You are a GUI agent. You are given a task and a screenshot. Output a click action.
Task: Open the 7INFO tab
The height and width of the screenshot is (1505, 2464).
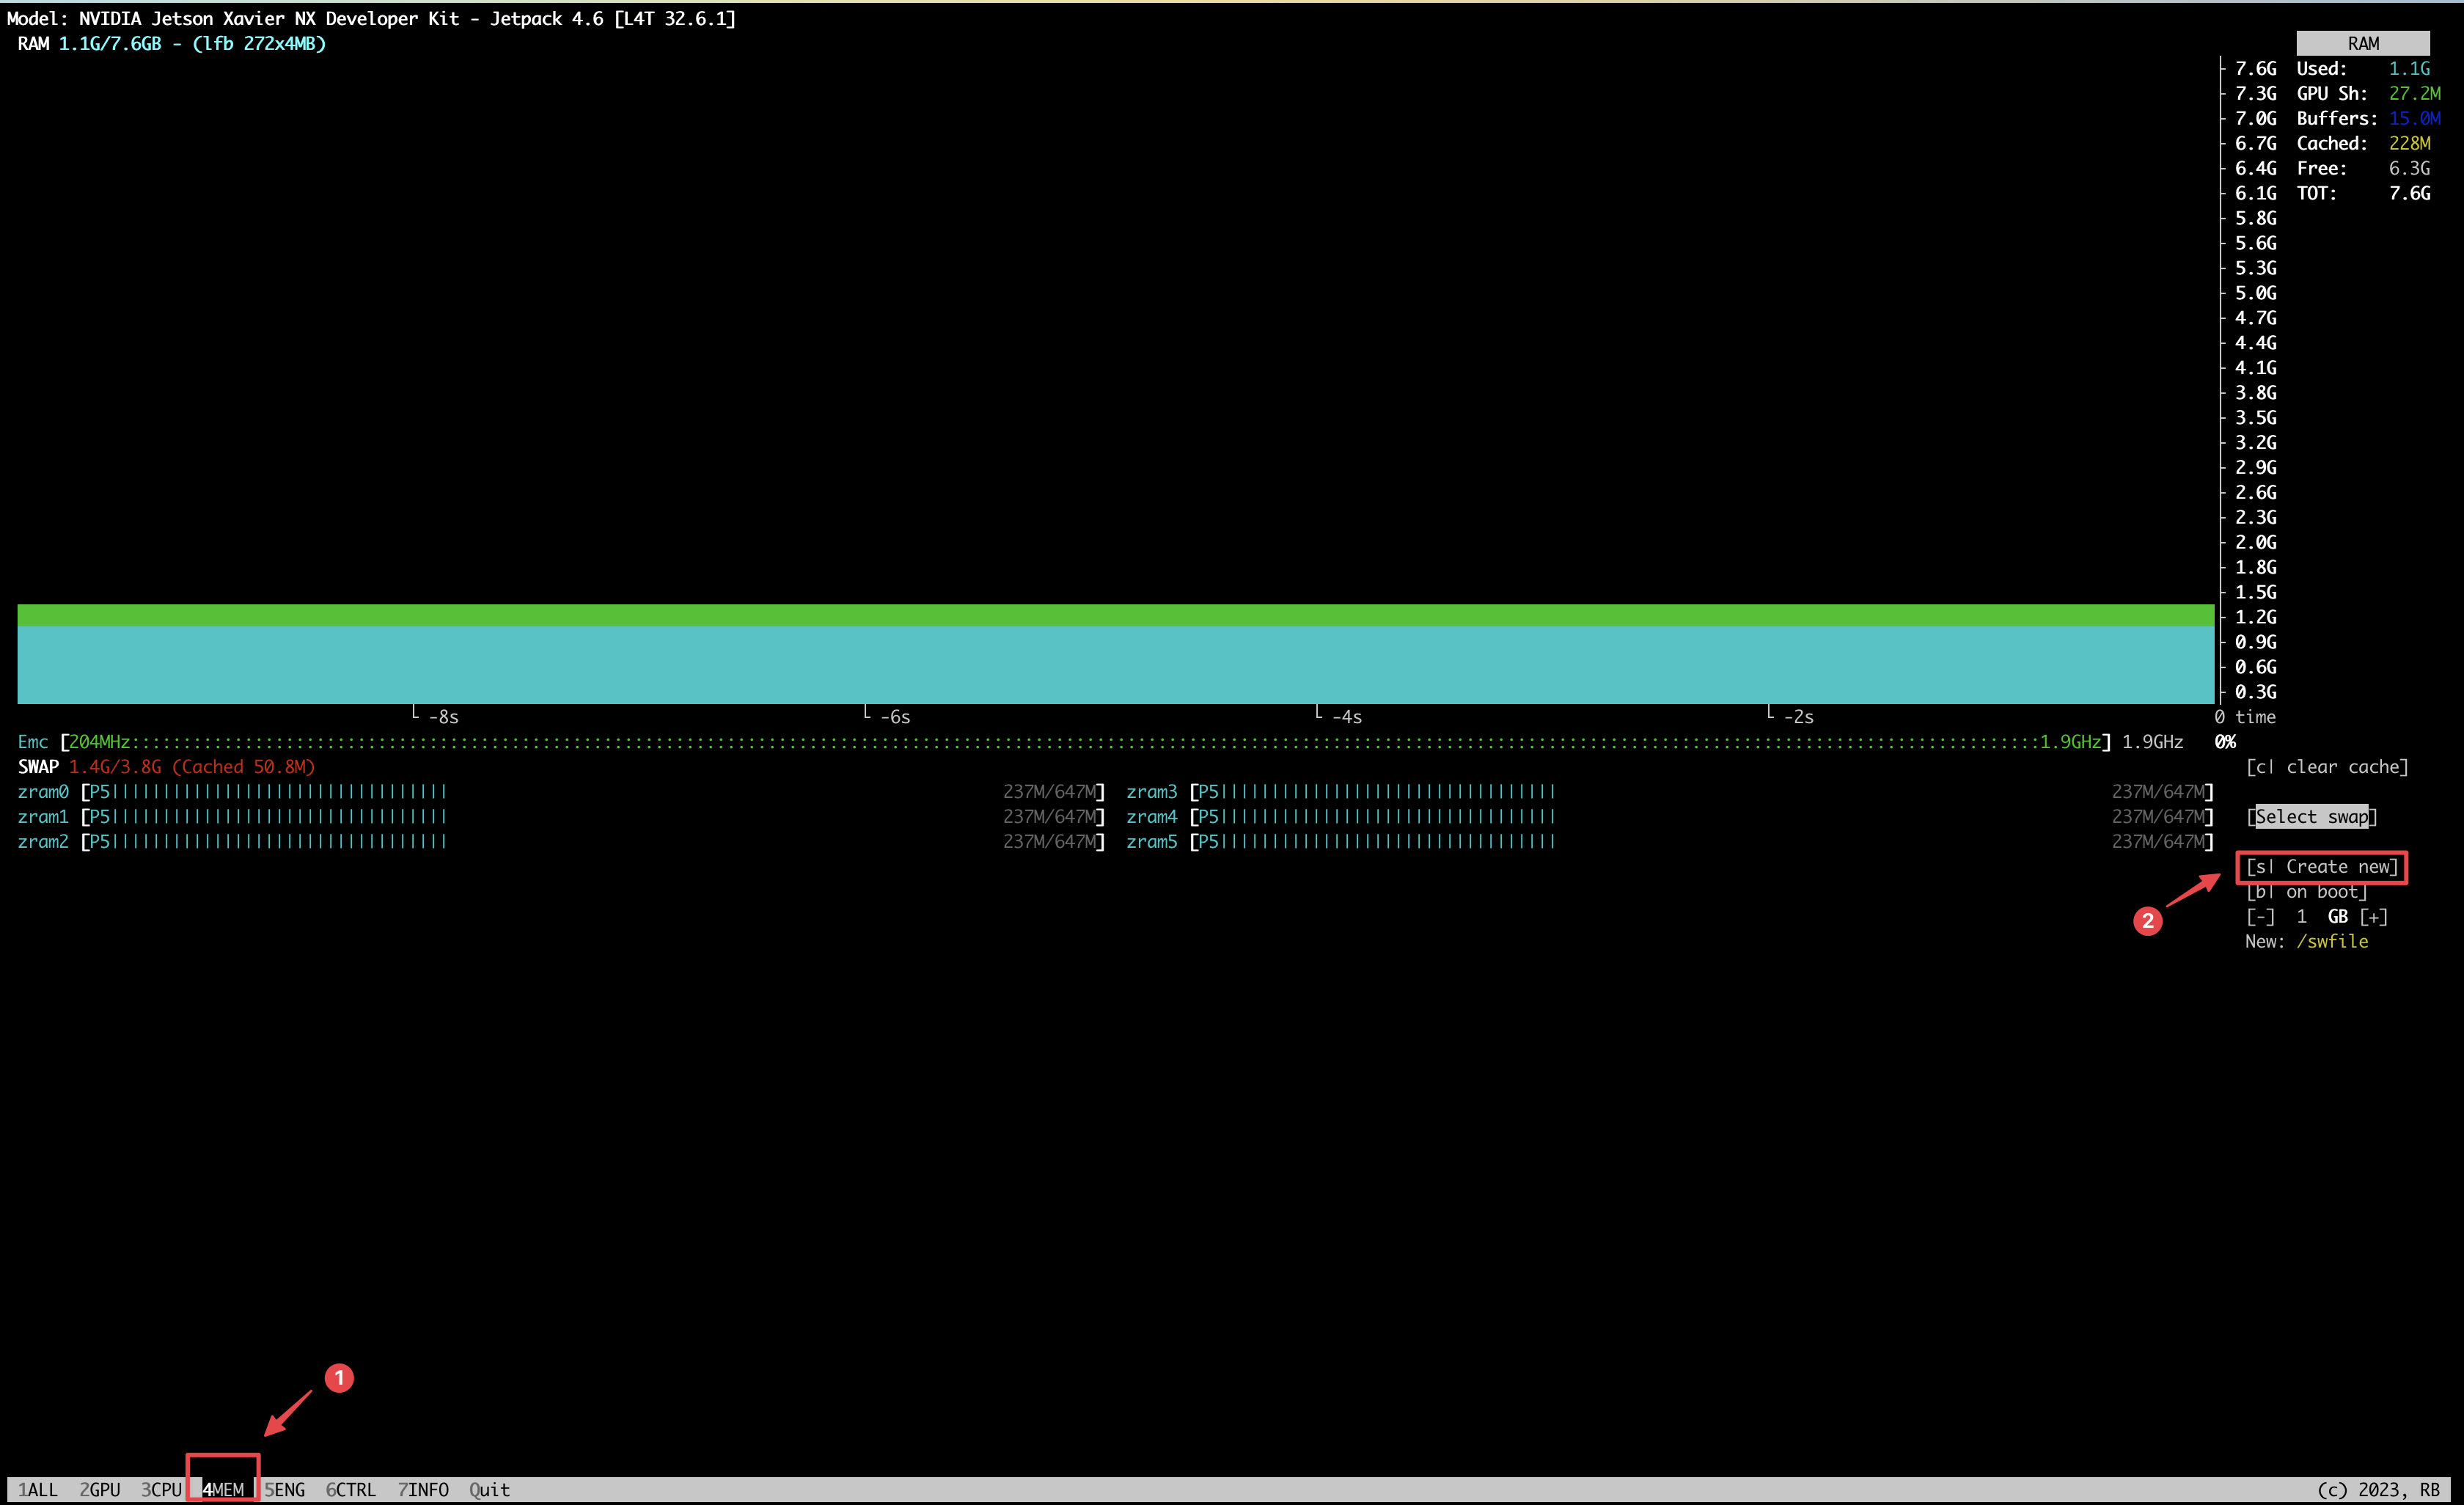click(x=423, y=1489)
